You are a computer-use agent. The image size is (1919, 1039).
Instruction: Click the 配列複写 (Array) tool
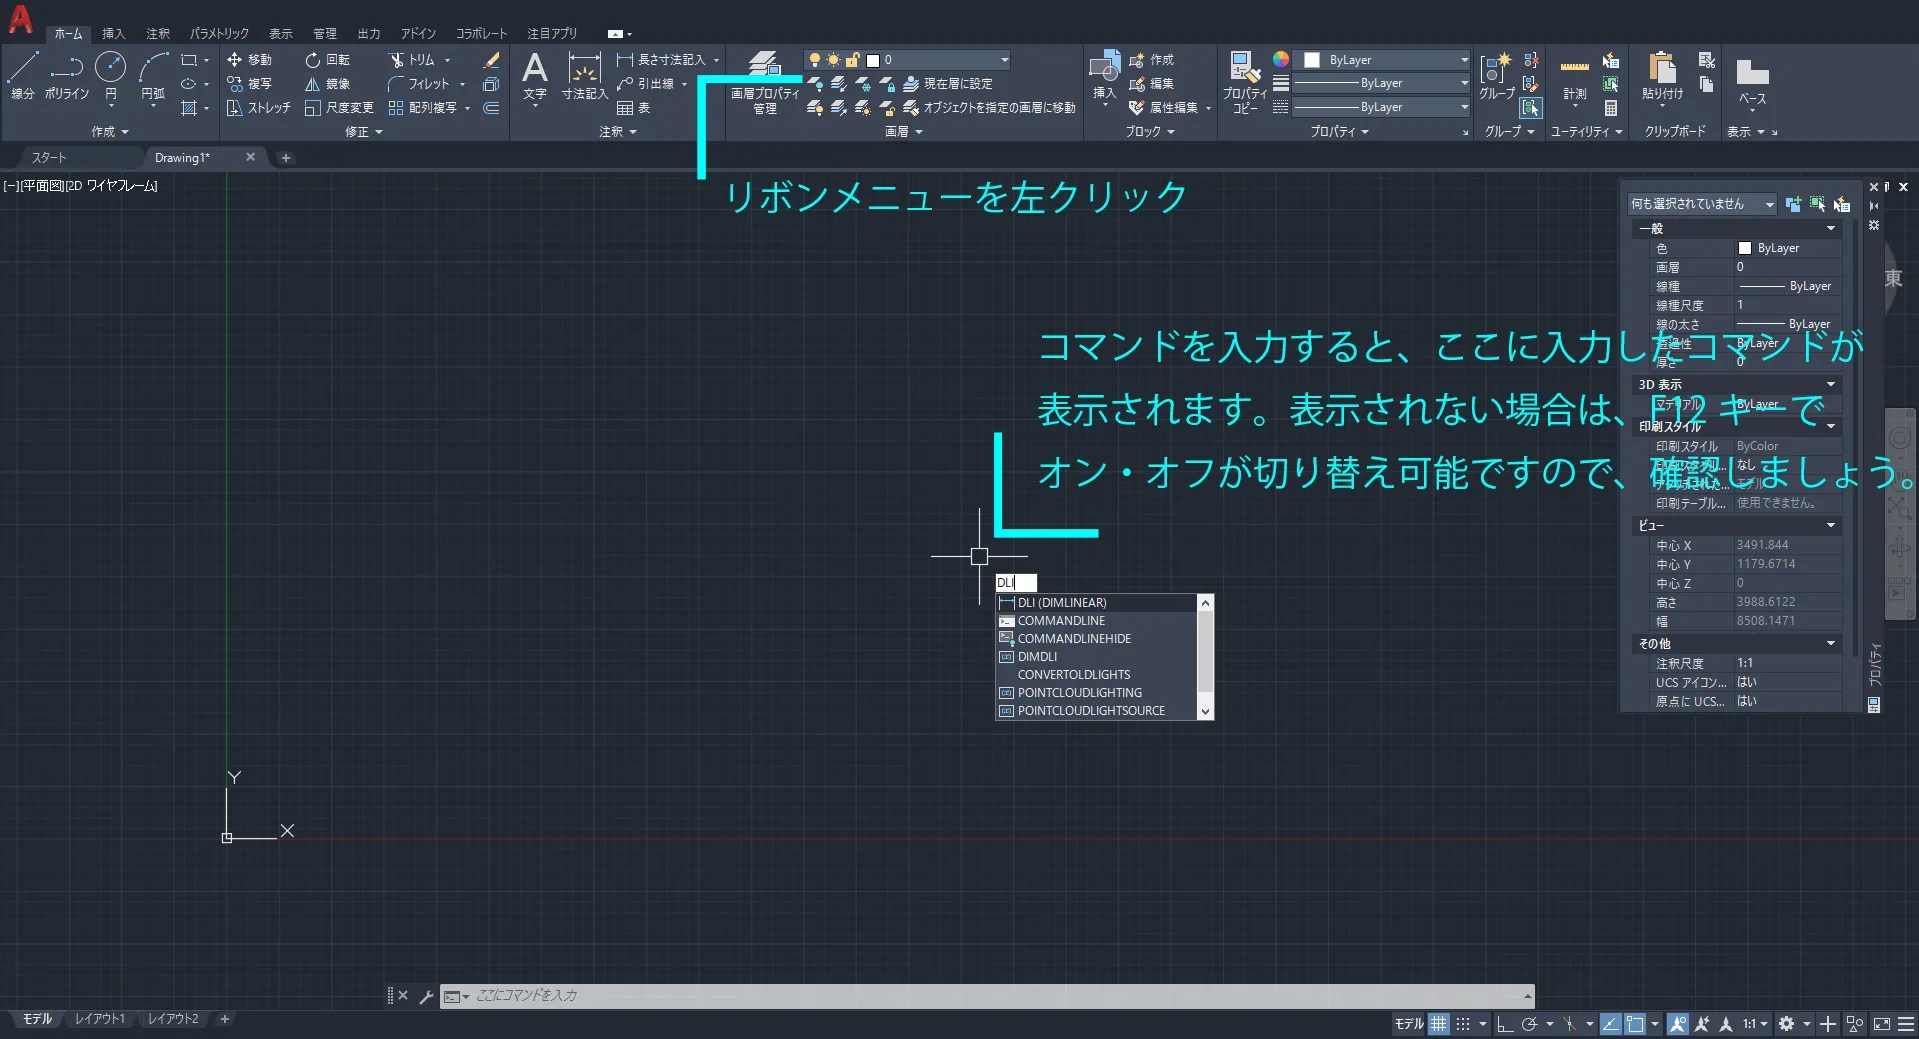pyautogui.click(x=422, y=108)
